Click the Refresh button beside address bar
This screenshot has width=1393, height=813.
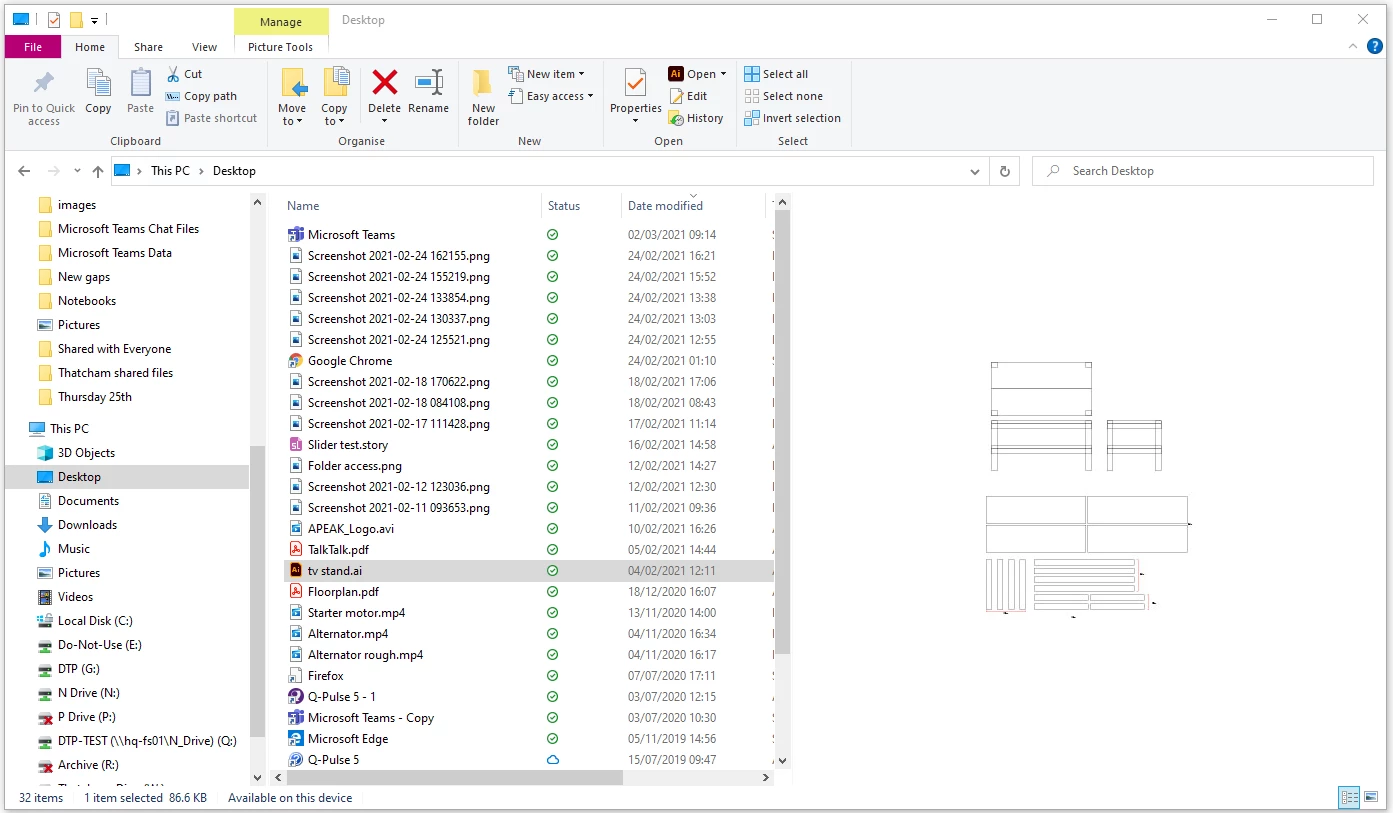click(x=1005, y=171)
